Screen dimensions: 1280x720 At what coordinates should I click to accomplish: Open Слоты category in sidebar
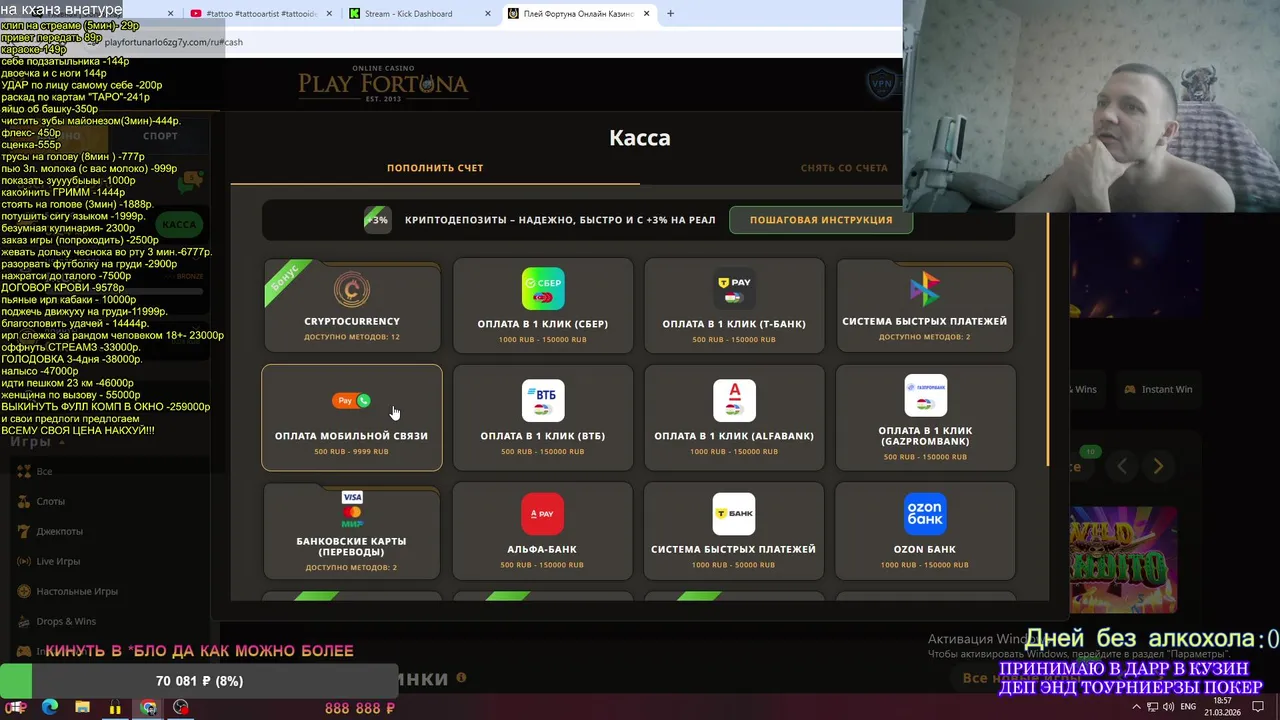click(50, 501)
